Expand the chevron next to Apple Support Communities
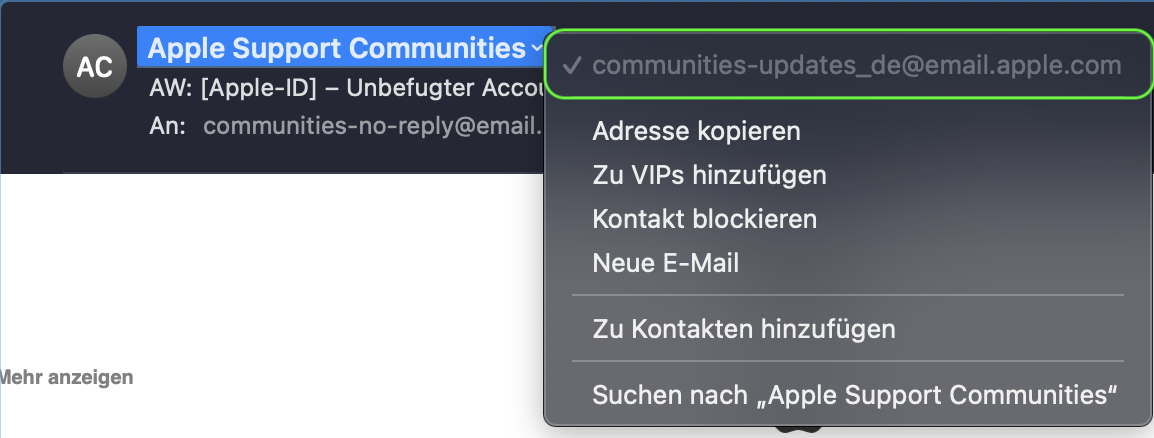 pyautogui.click(x=538, y=48)
